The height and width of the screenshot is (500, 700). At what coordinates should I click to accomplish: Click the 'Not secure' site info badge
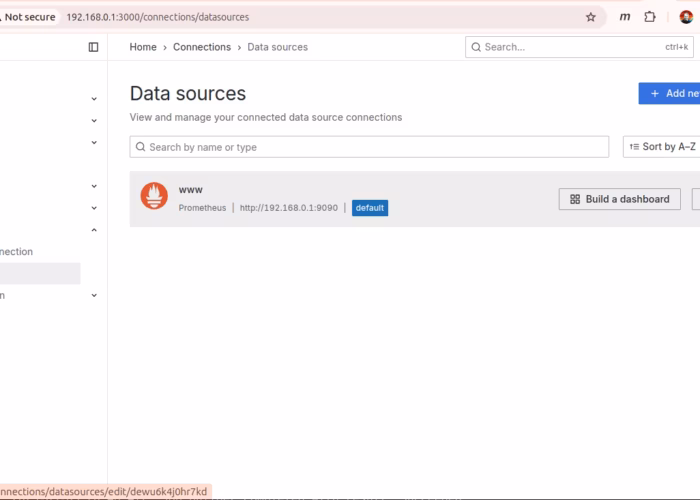[28, 17]
